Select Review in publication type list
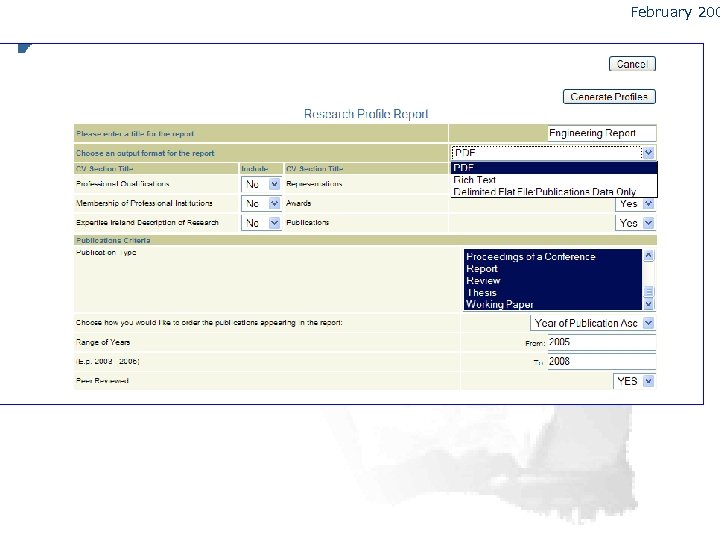Viewport: 720px width, 540px height. click(552, 281)
